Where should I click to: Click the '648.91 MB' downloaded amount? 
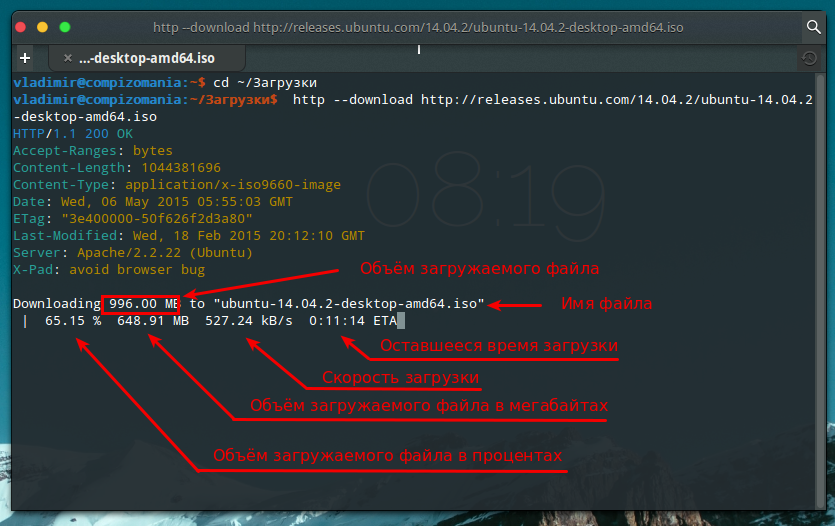[153, 321]
